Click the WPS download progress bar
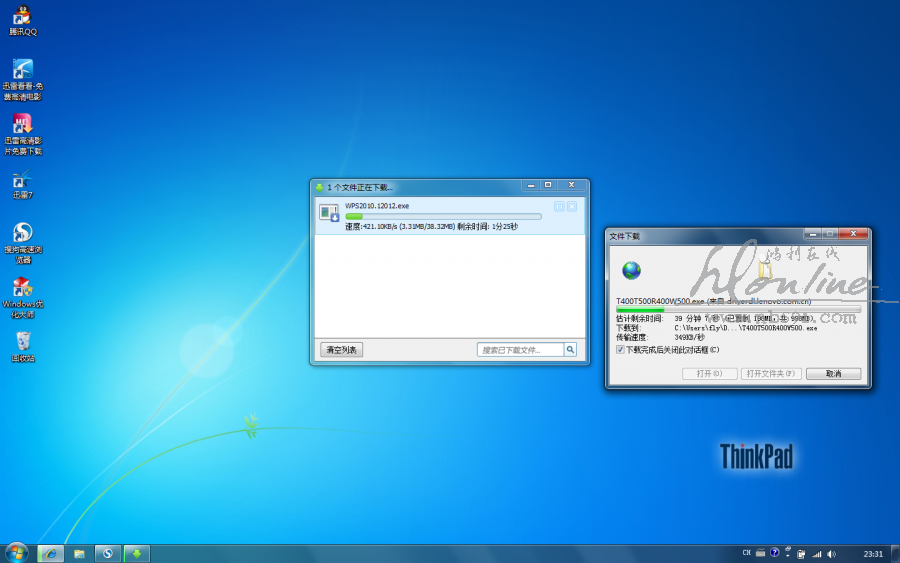This screenshot has height=563, width=900. [x=443, y=216]
